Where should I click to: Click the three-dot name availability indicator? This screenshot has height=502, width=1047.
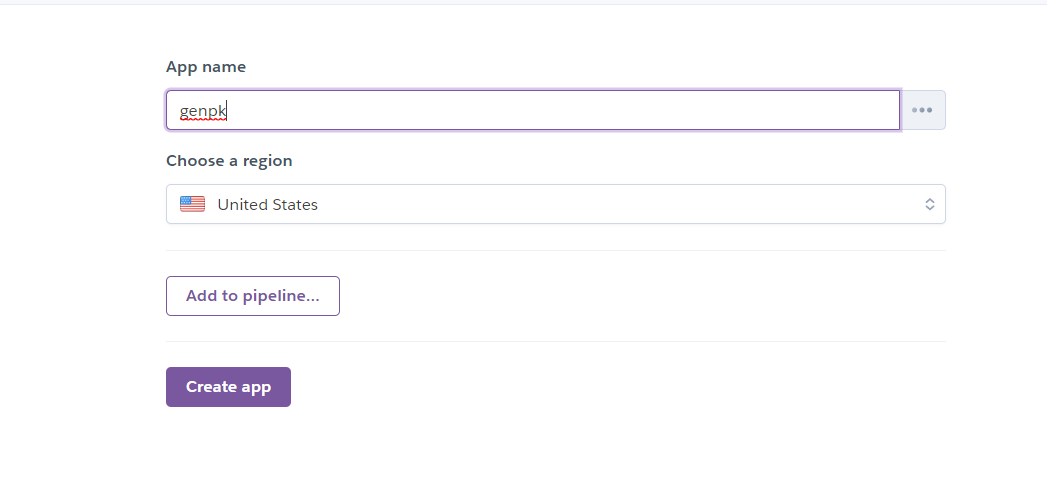(x=922, y=110)
